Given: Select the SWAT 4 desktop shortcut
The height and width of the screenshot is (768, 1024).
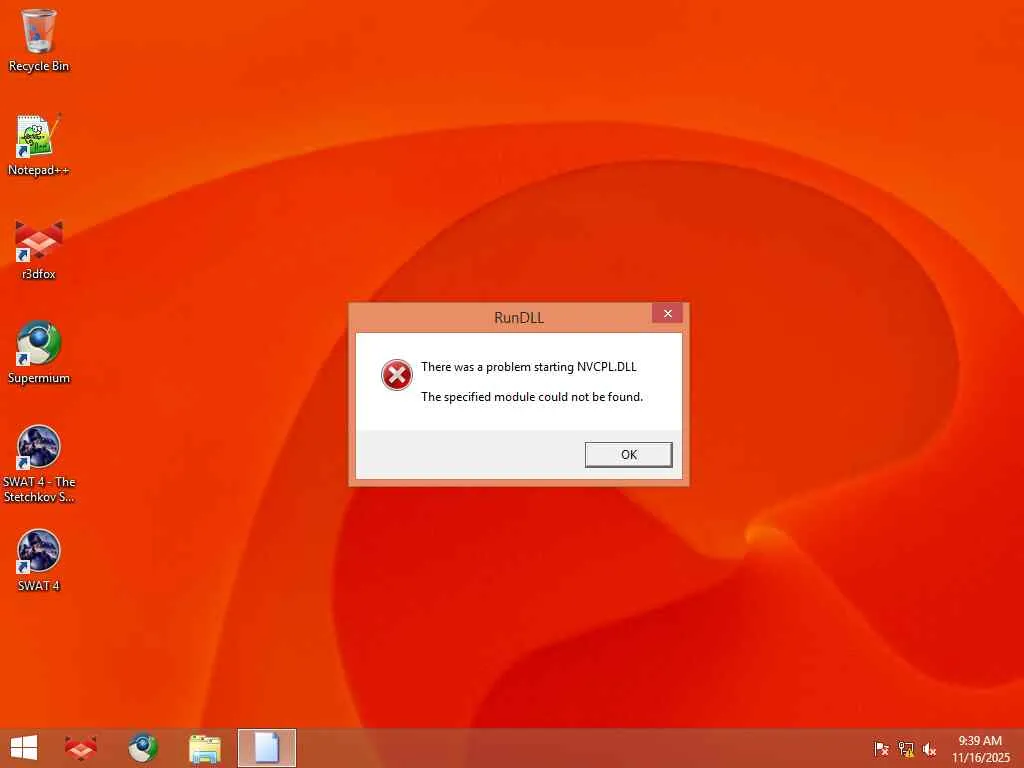Looking at the screenshot, I should 39,560.
